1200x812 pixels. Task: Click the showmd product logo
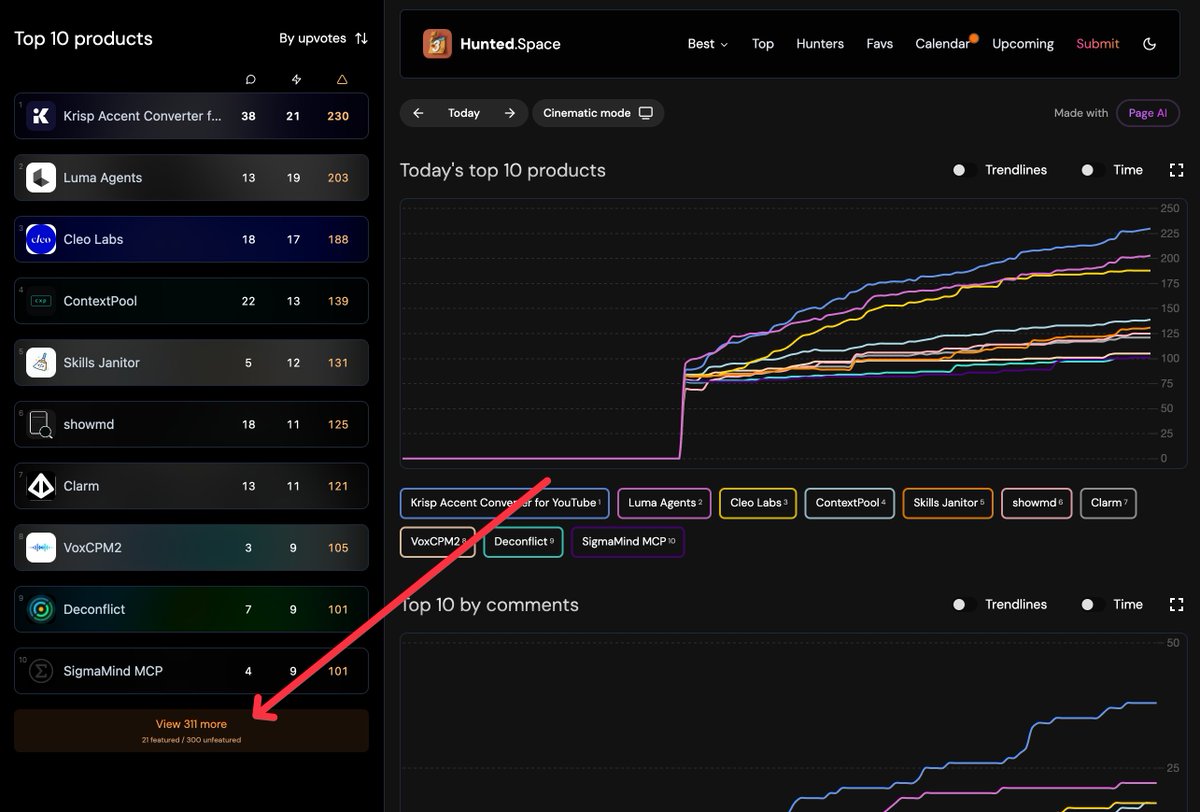(41, 425)
